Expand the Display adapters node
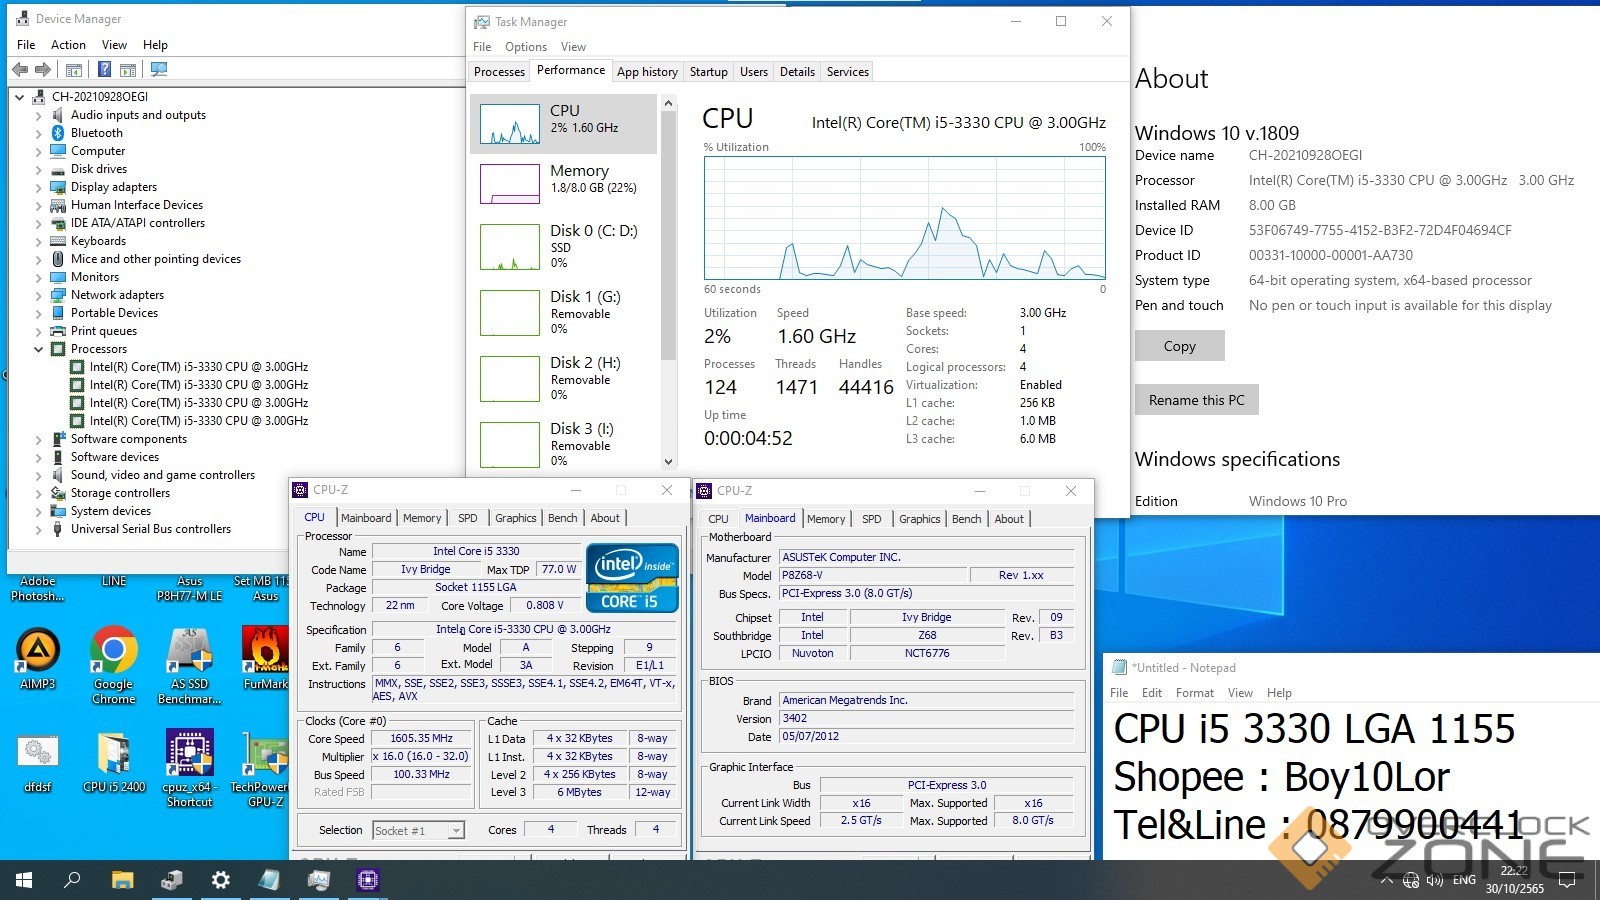The width and height of the screenshot is (1600, 900). (x=39, y=187)
